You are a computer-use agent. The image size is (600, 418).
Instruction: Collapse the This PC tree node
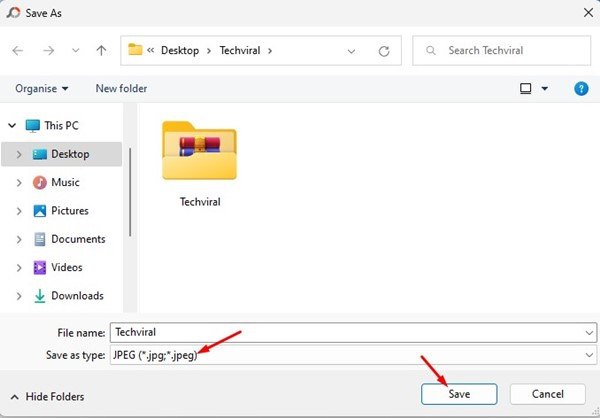pyautogui.click(x=12, y=126)
